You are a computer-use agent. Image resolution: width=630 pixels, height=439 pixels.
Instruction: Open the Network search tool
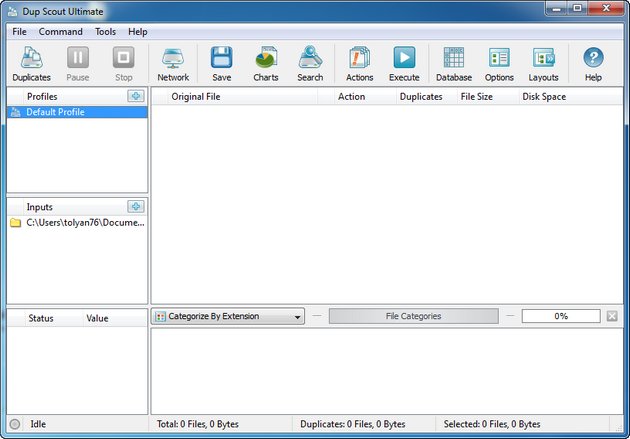pos(173,63)
